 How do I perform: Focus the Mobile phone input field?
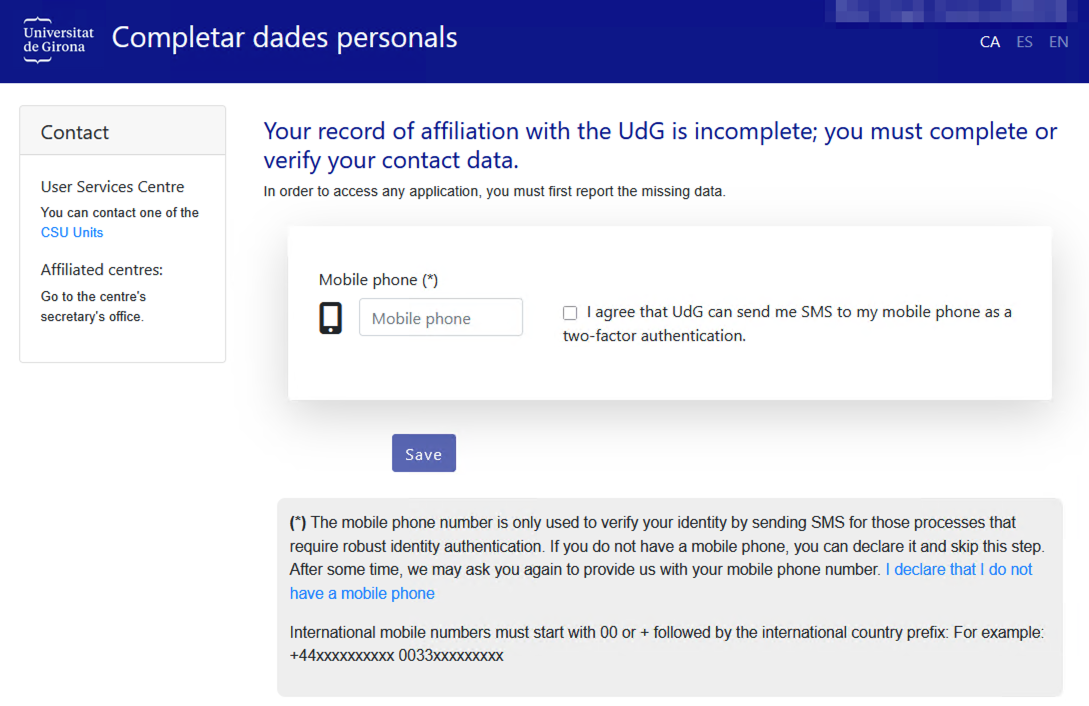pos(440,318)
